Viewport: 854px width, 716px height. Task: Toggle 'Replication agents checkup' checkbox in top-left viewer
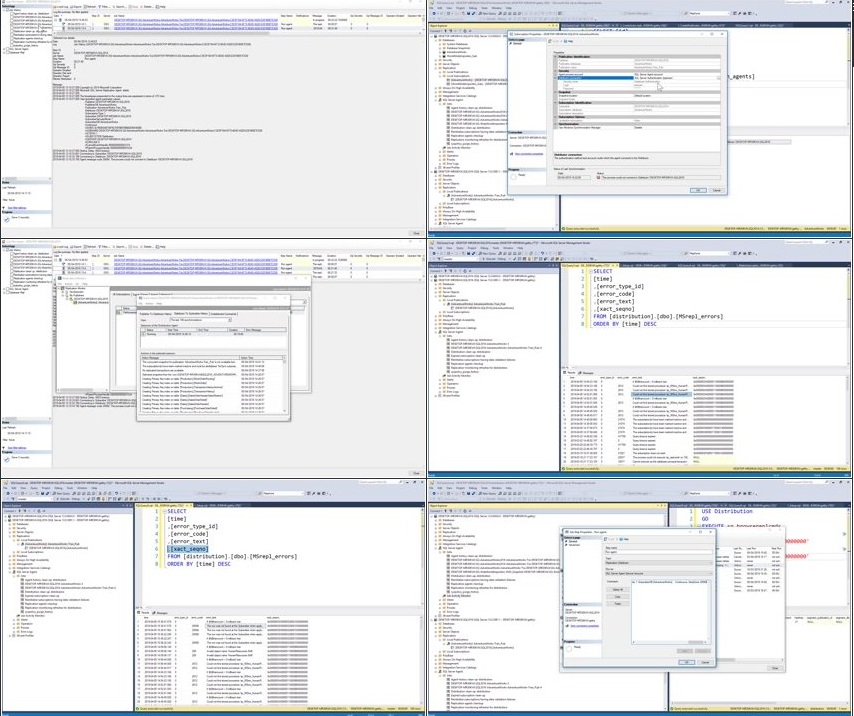(13, 39)
